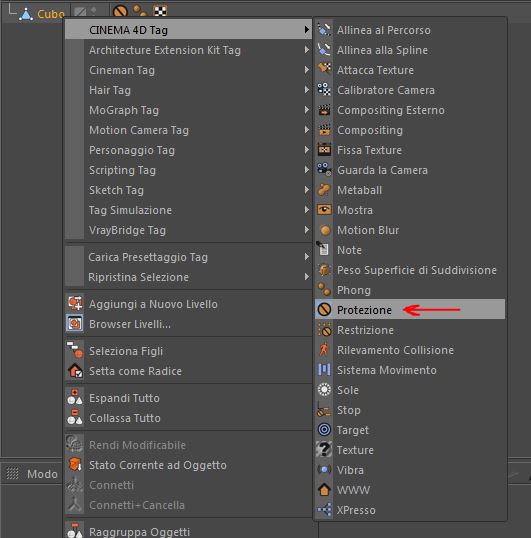
Task: Click the Stato Corrente ad Oggetto icon
Action: (x=75, y=465)
